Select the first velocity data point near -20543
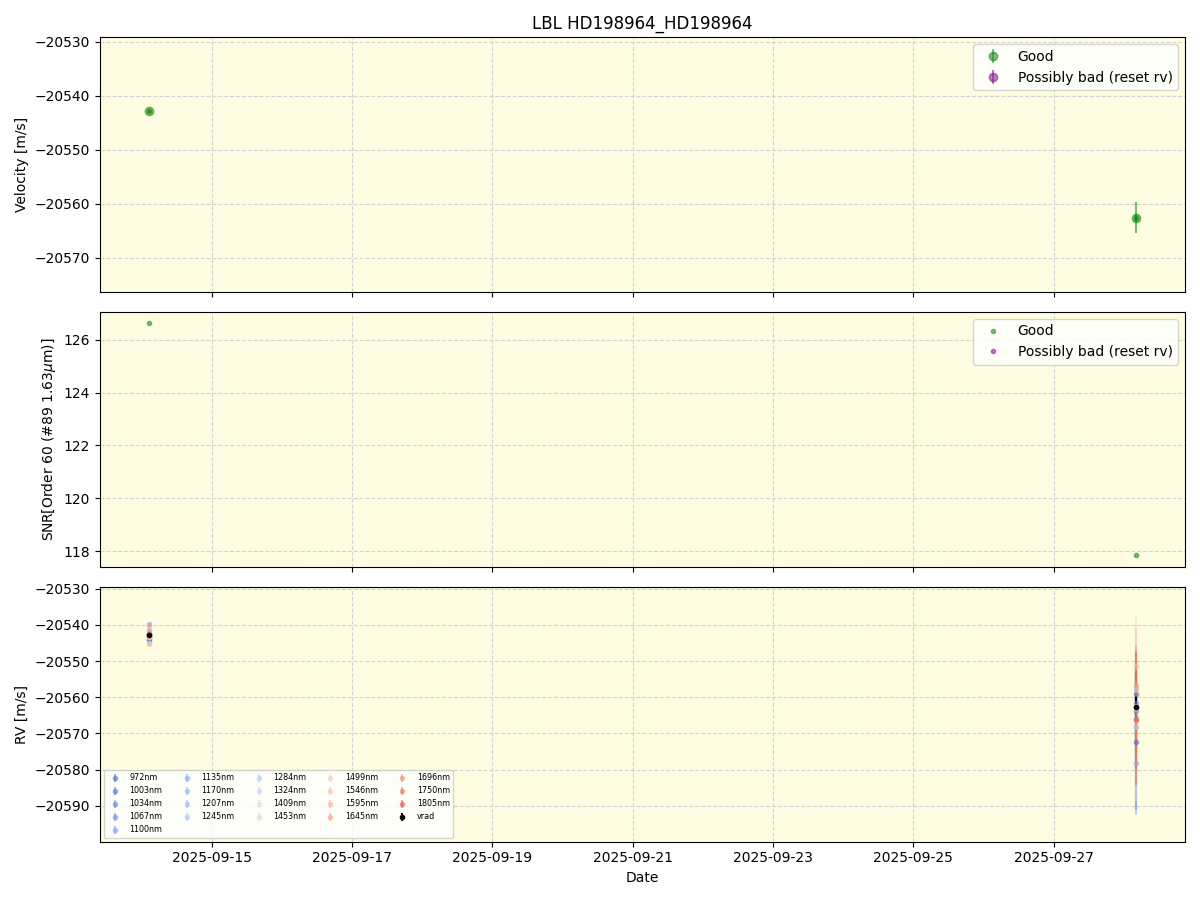The height and width of the screenshot is (900, 1200). 149,111
